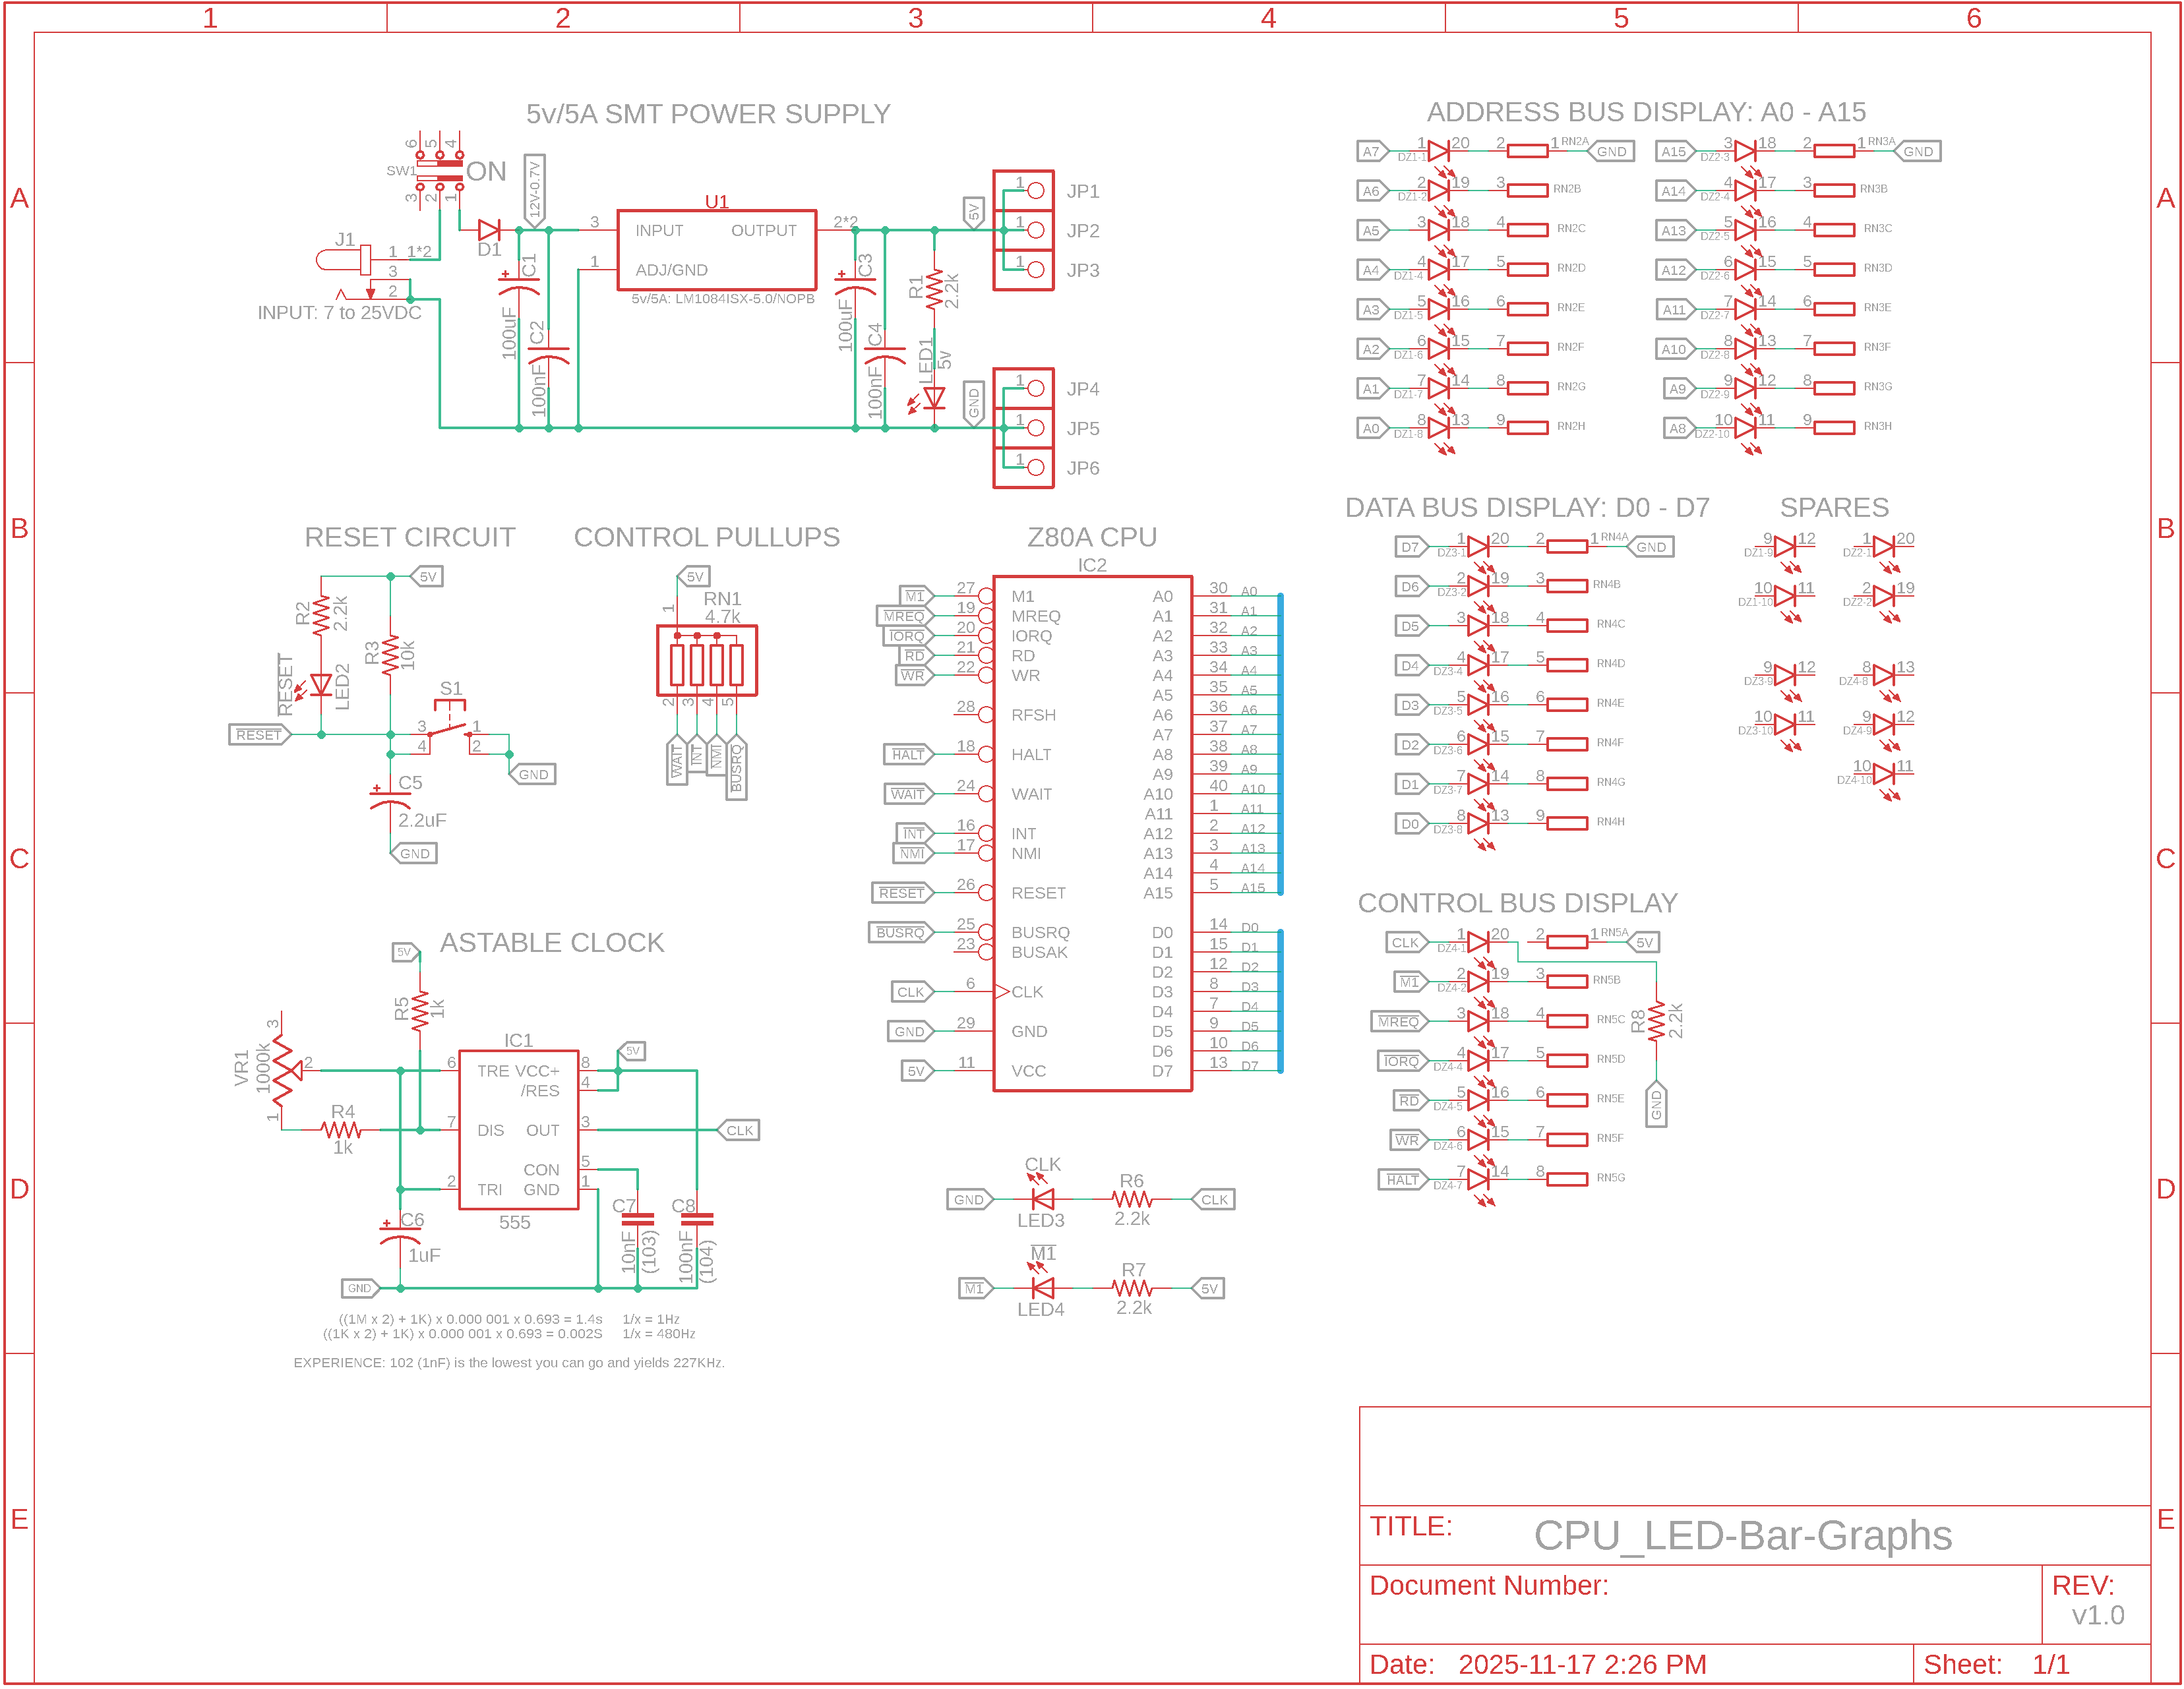The height and width of the screenshot is (1689, 2184).
Task: Click the R6 2.2k resistor symbol
Action: point(1132,1200)
